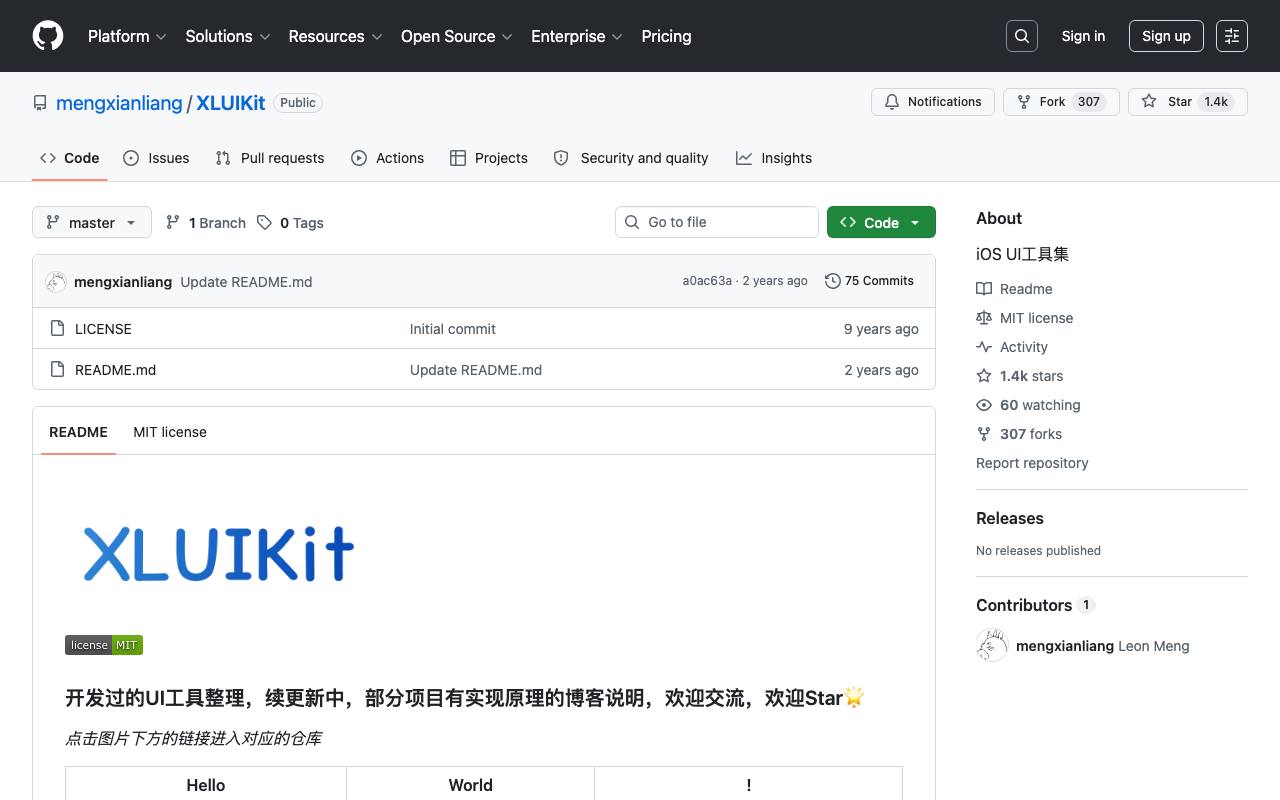1280x800 pixels.
Task: Expand the Platform menu
Action: point(127,36)
